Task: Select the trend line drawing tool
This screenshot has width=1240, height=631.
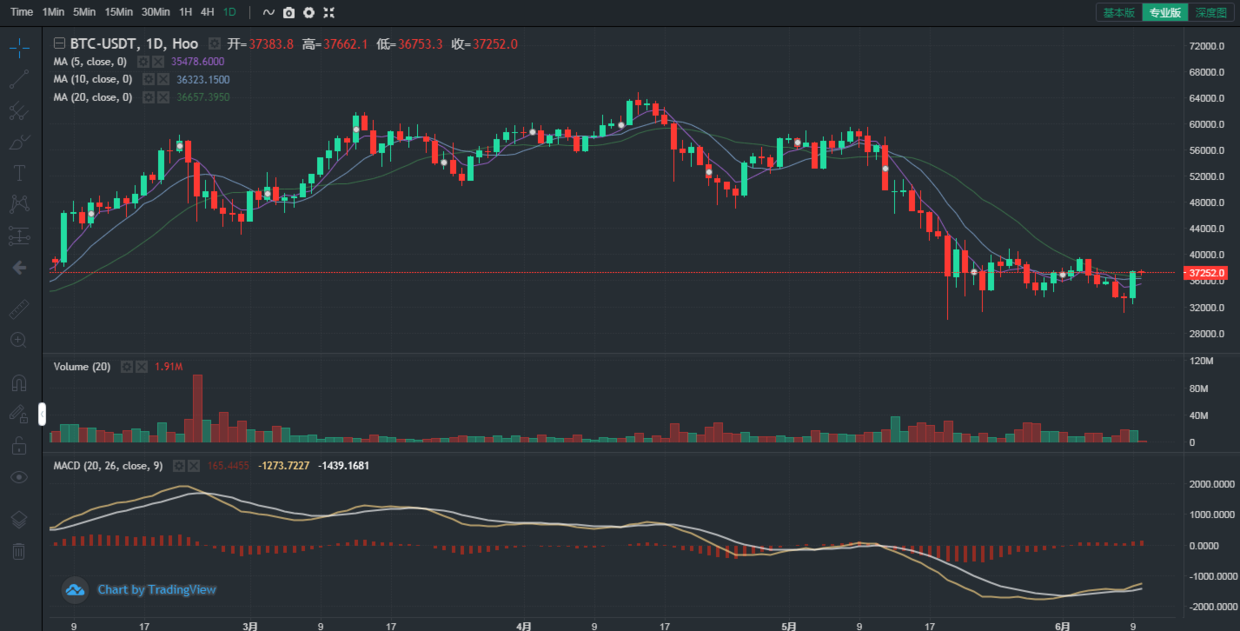Action: point(19,79)
